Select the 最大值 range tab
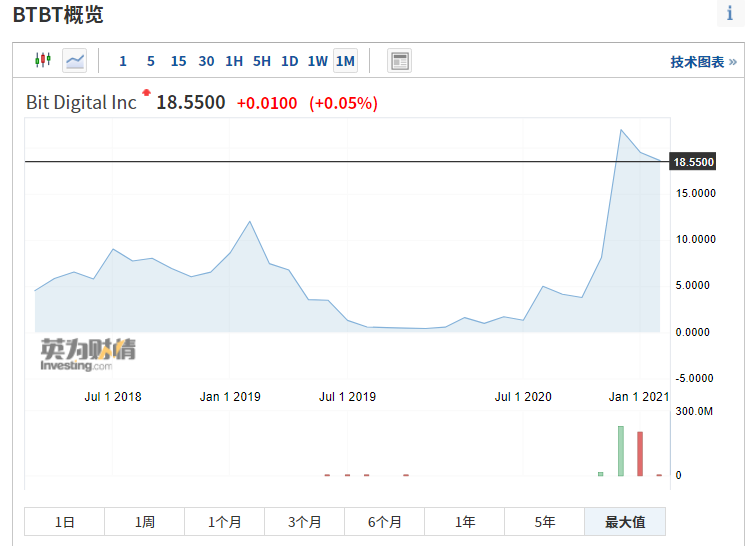 (x=625, y=522)
